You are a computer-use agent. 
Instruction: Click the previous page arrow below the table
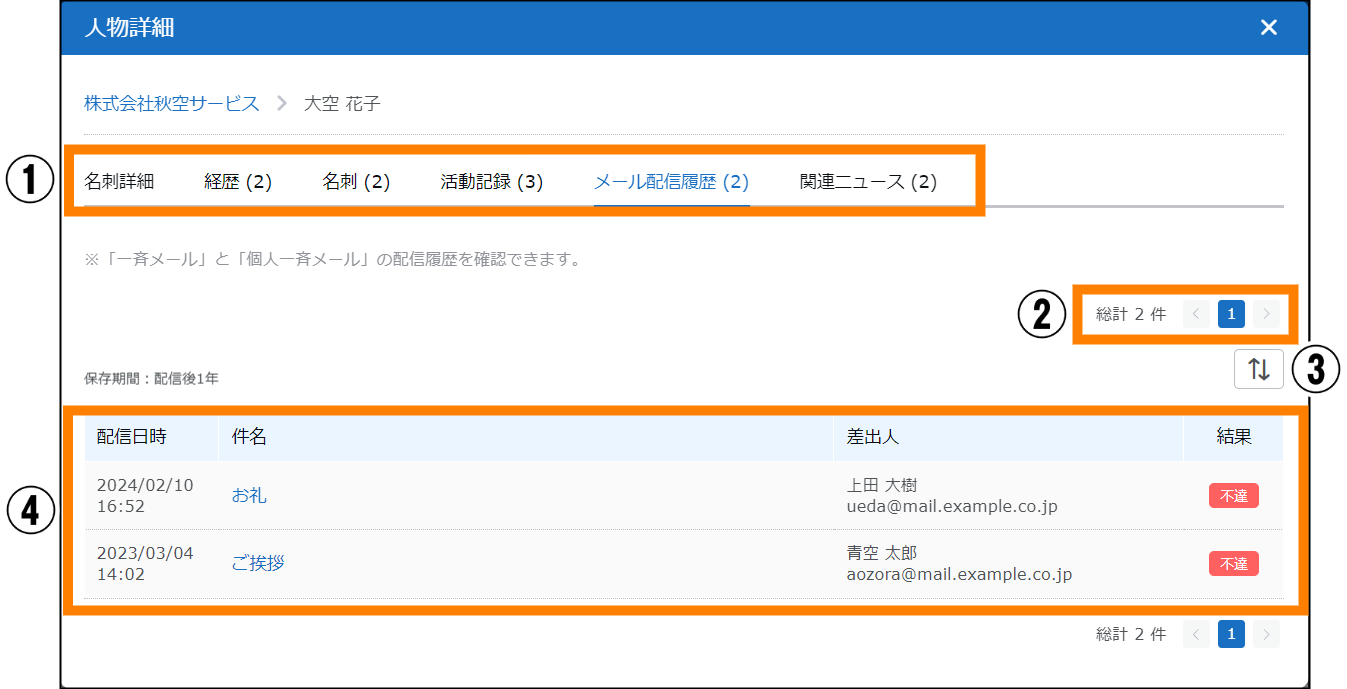click(x=1196, y=634)
